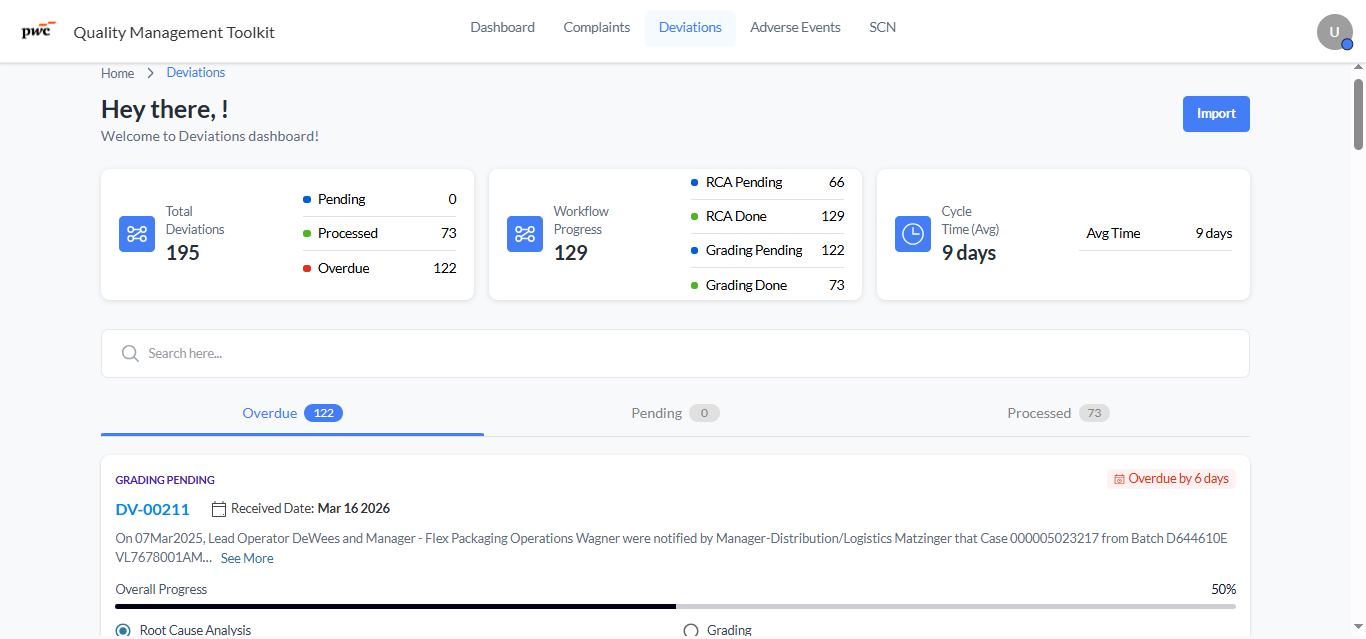Click the Import button
1366x639 pixels.
tap(1216, 114)
